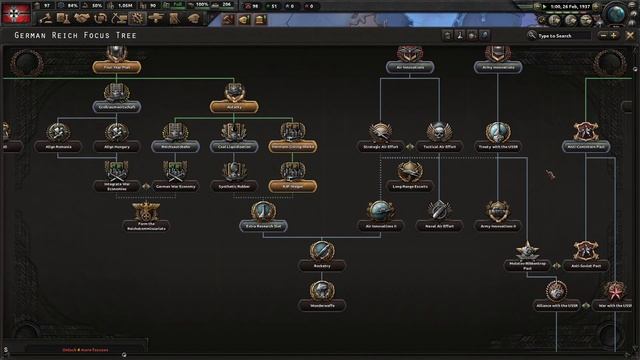Open the Diplomacy handshake screen

pyautogui.click(x=82, y=18)
